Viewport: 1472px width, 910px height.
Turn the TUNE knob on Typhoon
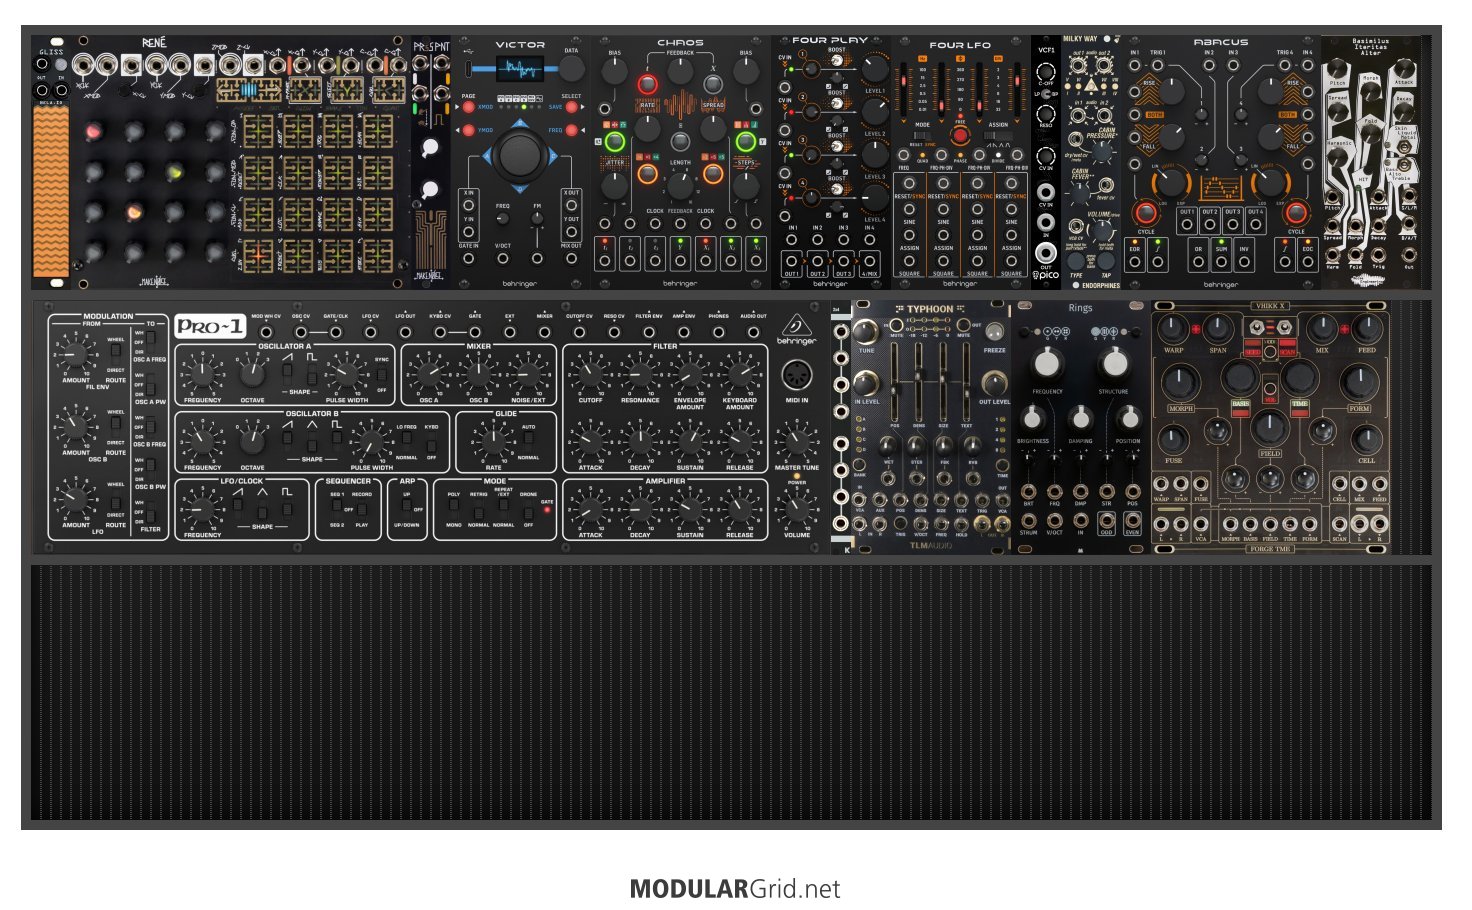(866, 333)
